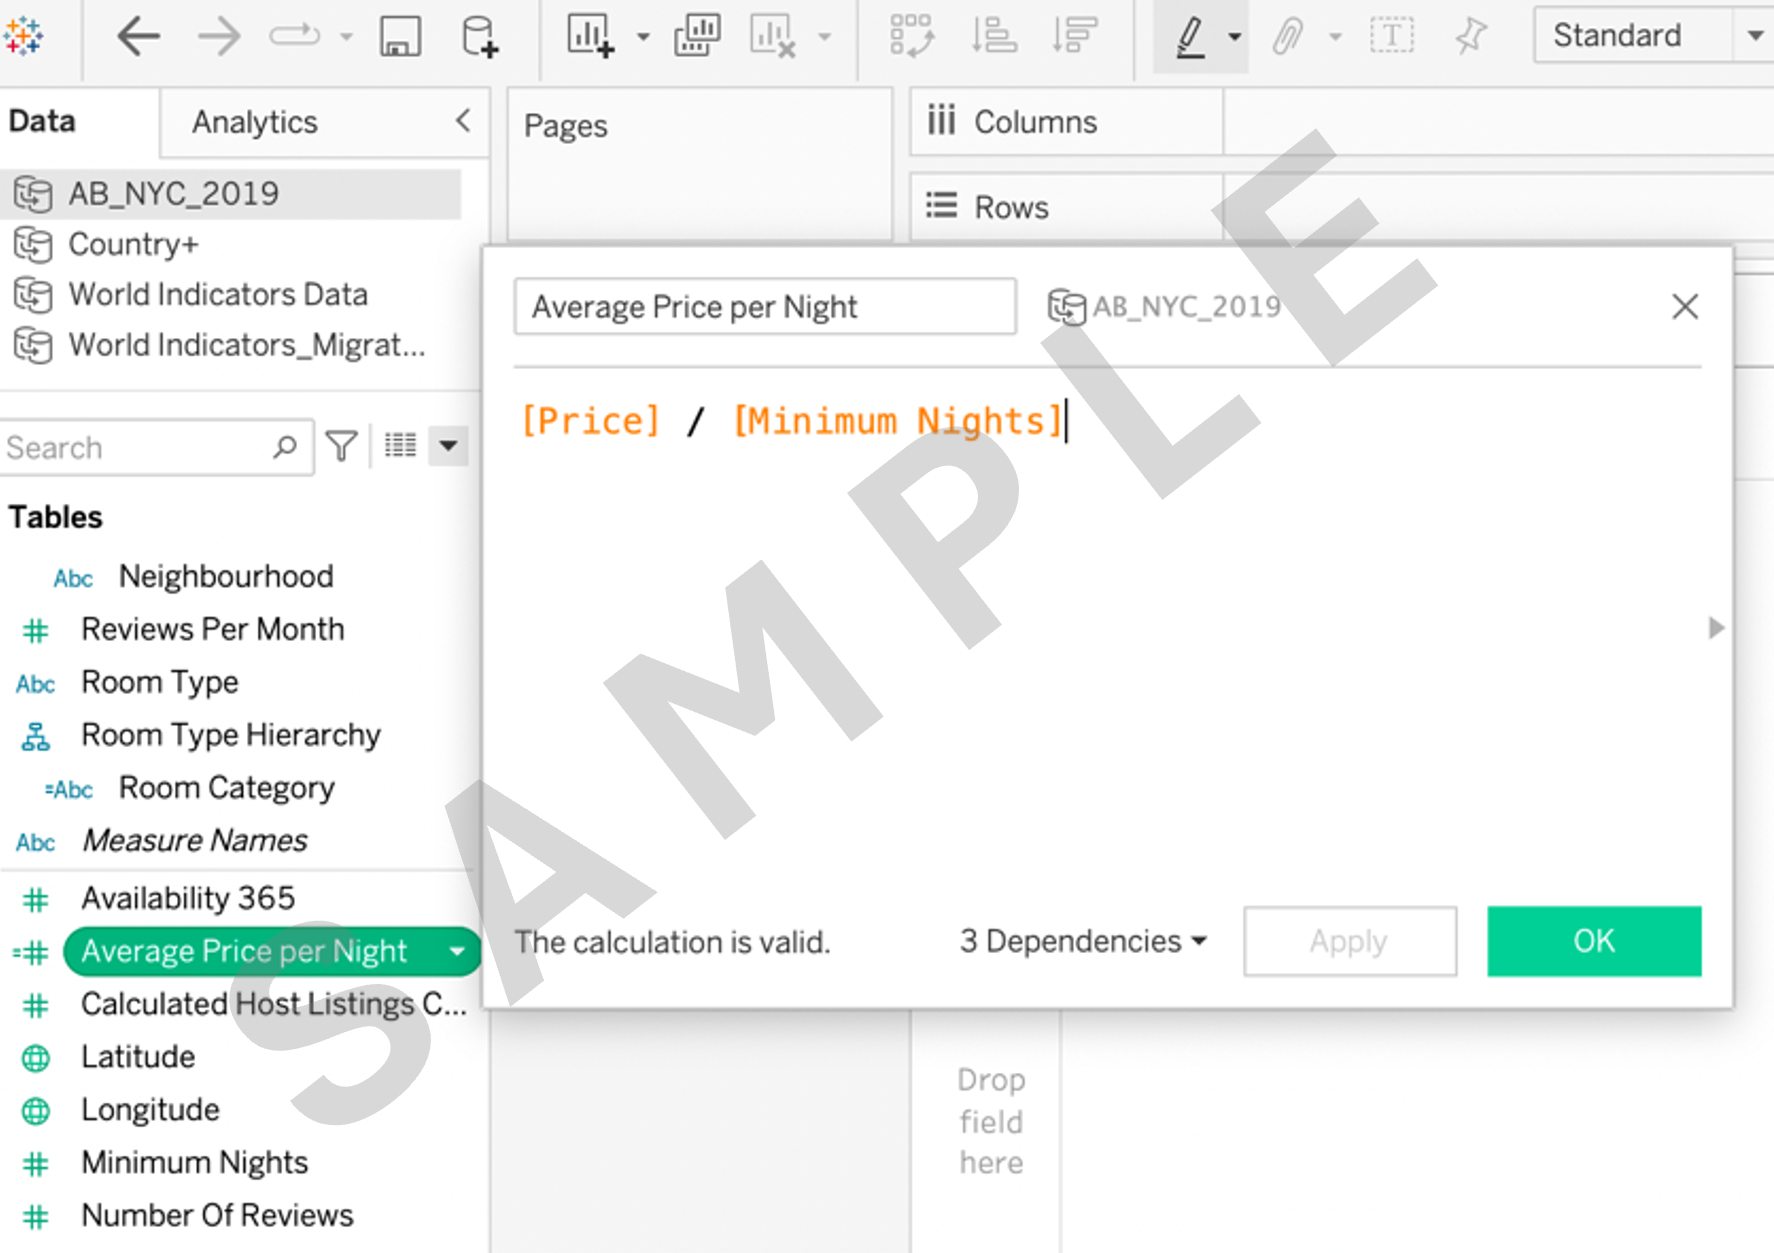Click the Save workbook icon
Screen dimensions: 1774x1253
point(399,37)
